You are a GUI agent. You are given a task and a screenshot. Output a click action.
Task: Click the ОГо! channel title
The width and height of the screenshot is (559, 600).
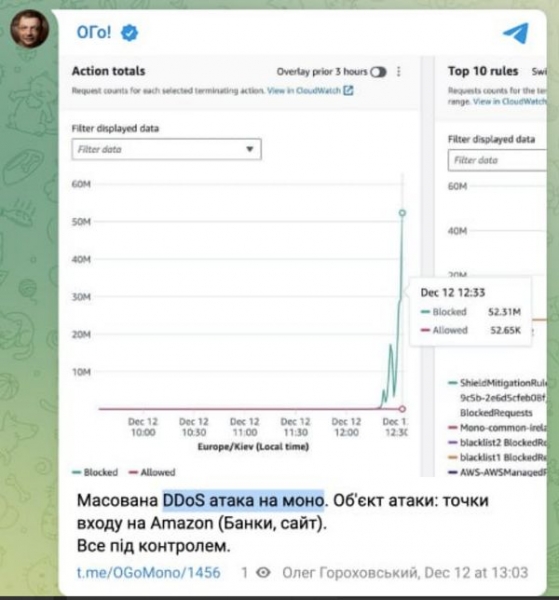94,33
